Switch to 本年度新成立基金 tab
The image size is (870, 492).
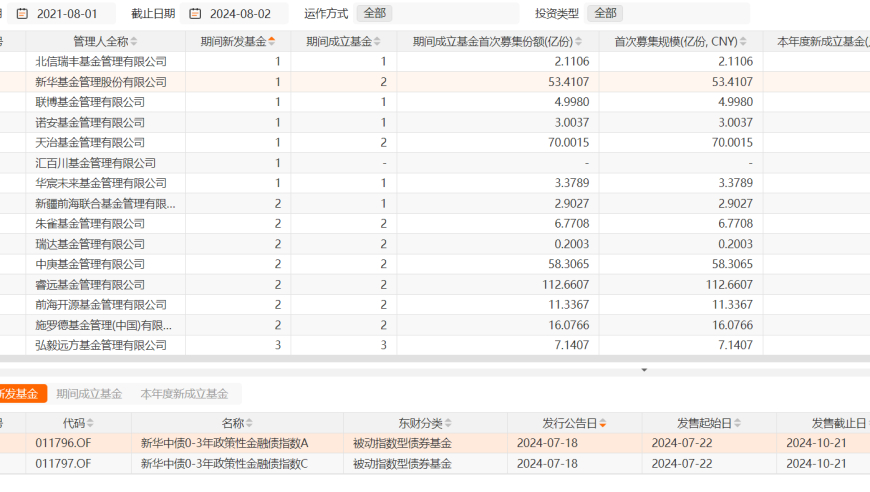click(x=184, y=394)
